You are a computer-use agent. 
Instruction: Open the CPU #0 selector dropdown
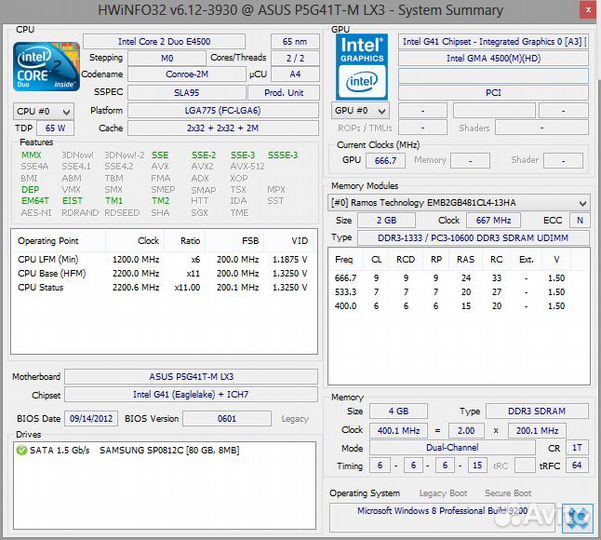pyautogui.click(x=43, y=112)
